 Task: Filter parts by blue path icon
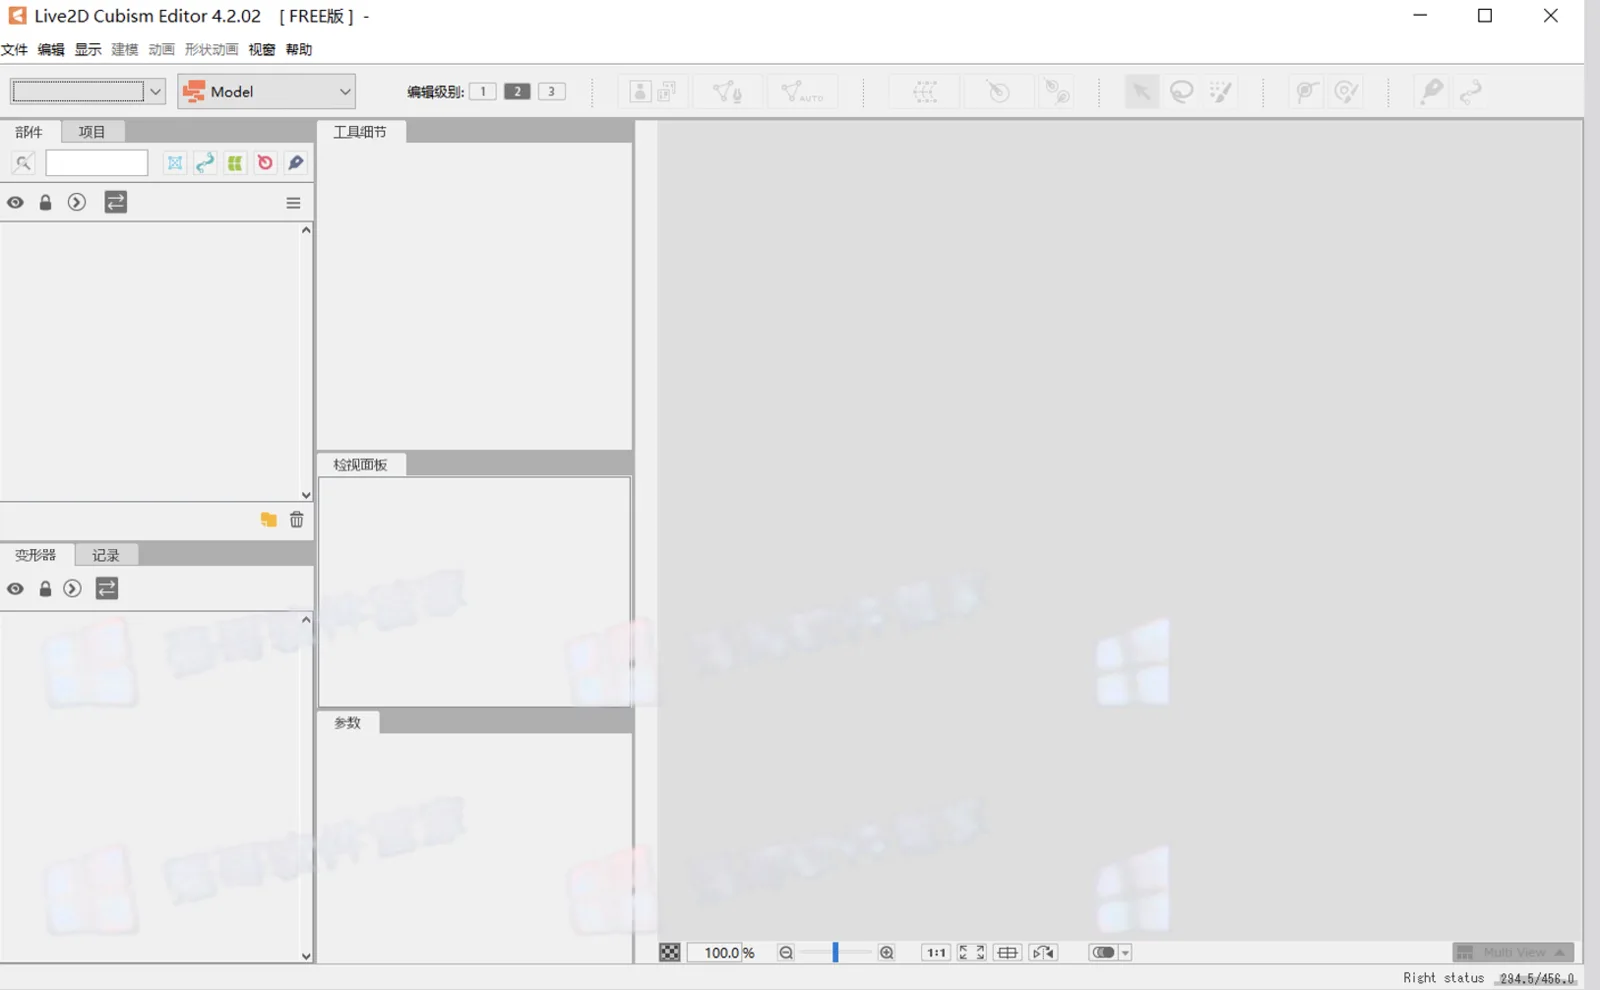tap(205, 163)
